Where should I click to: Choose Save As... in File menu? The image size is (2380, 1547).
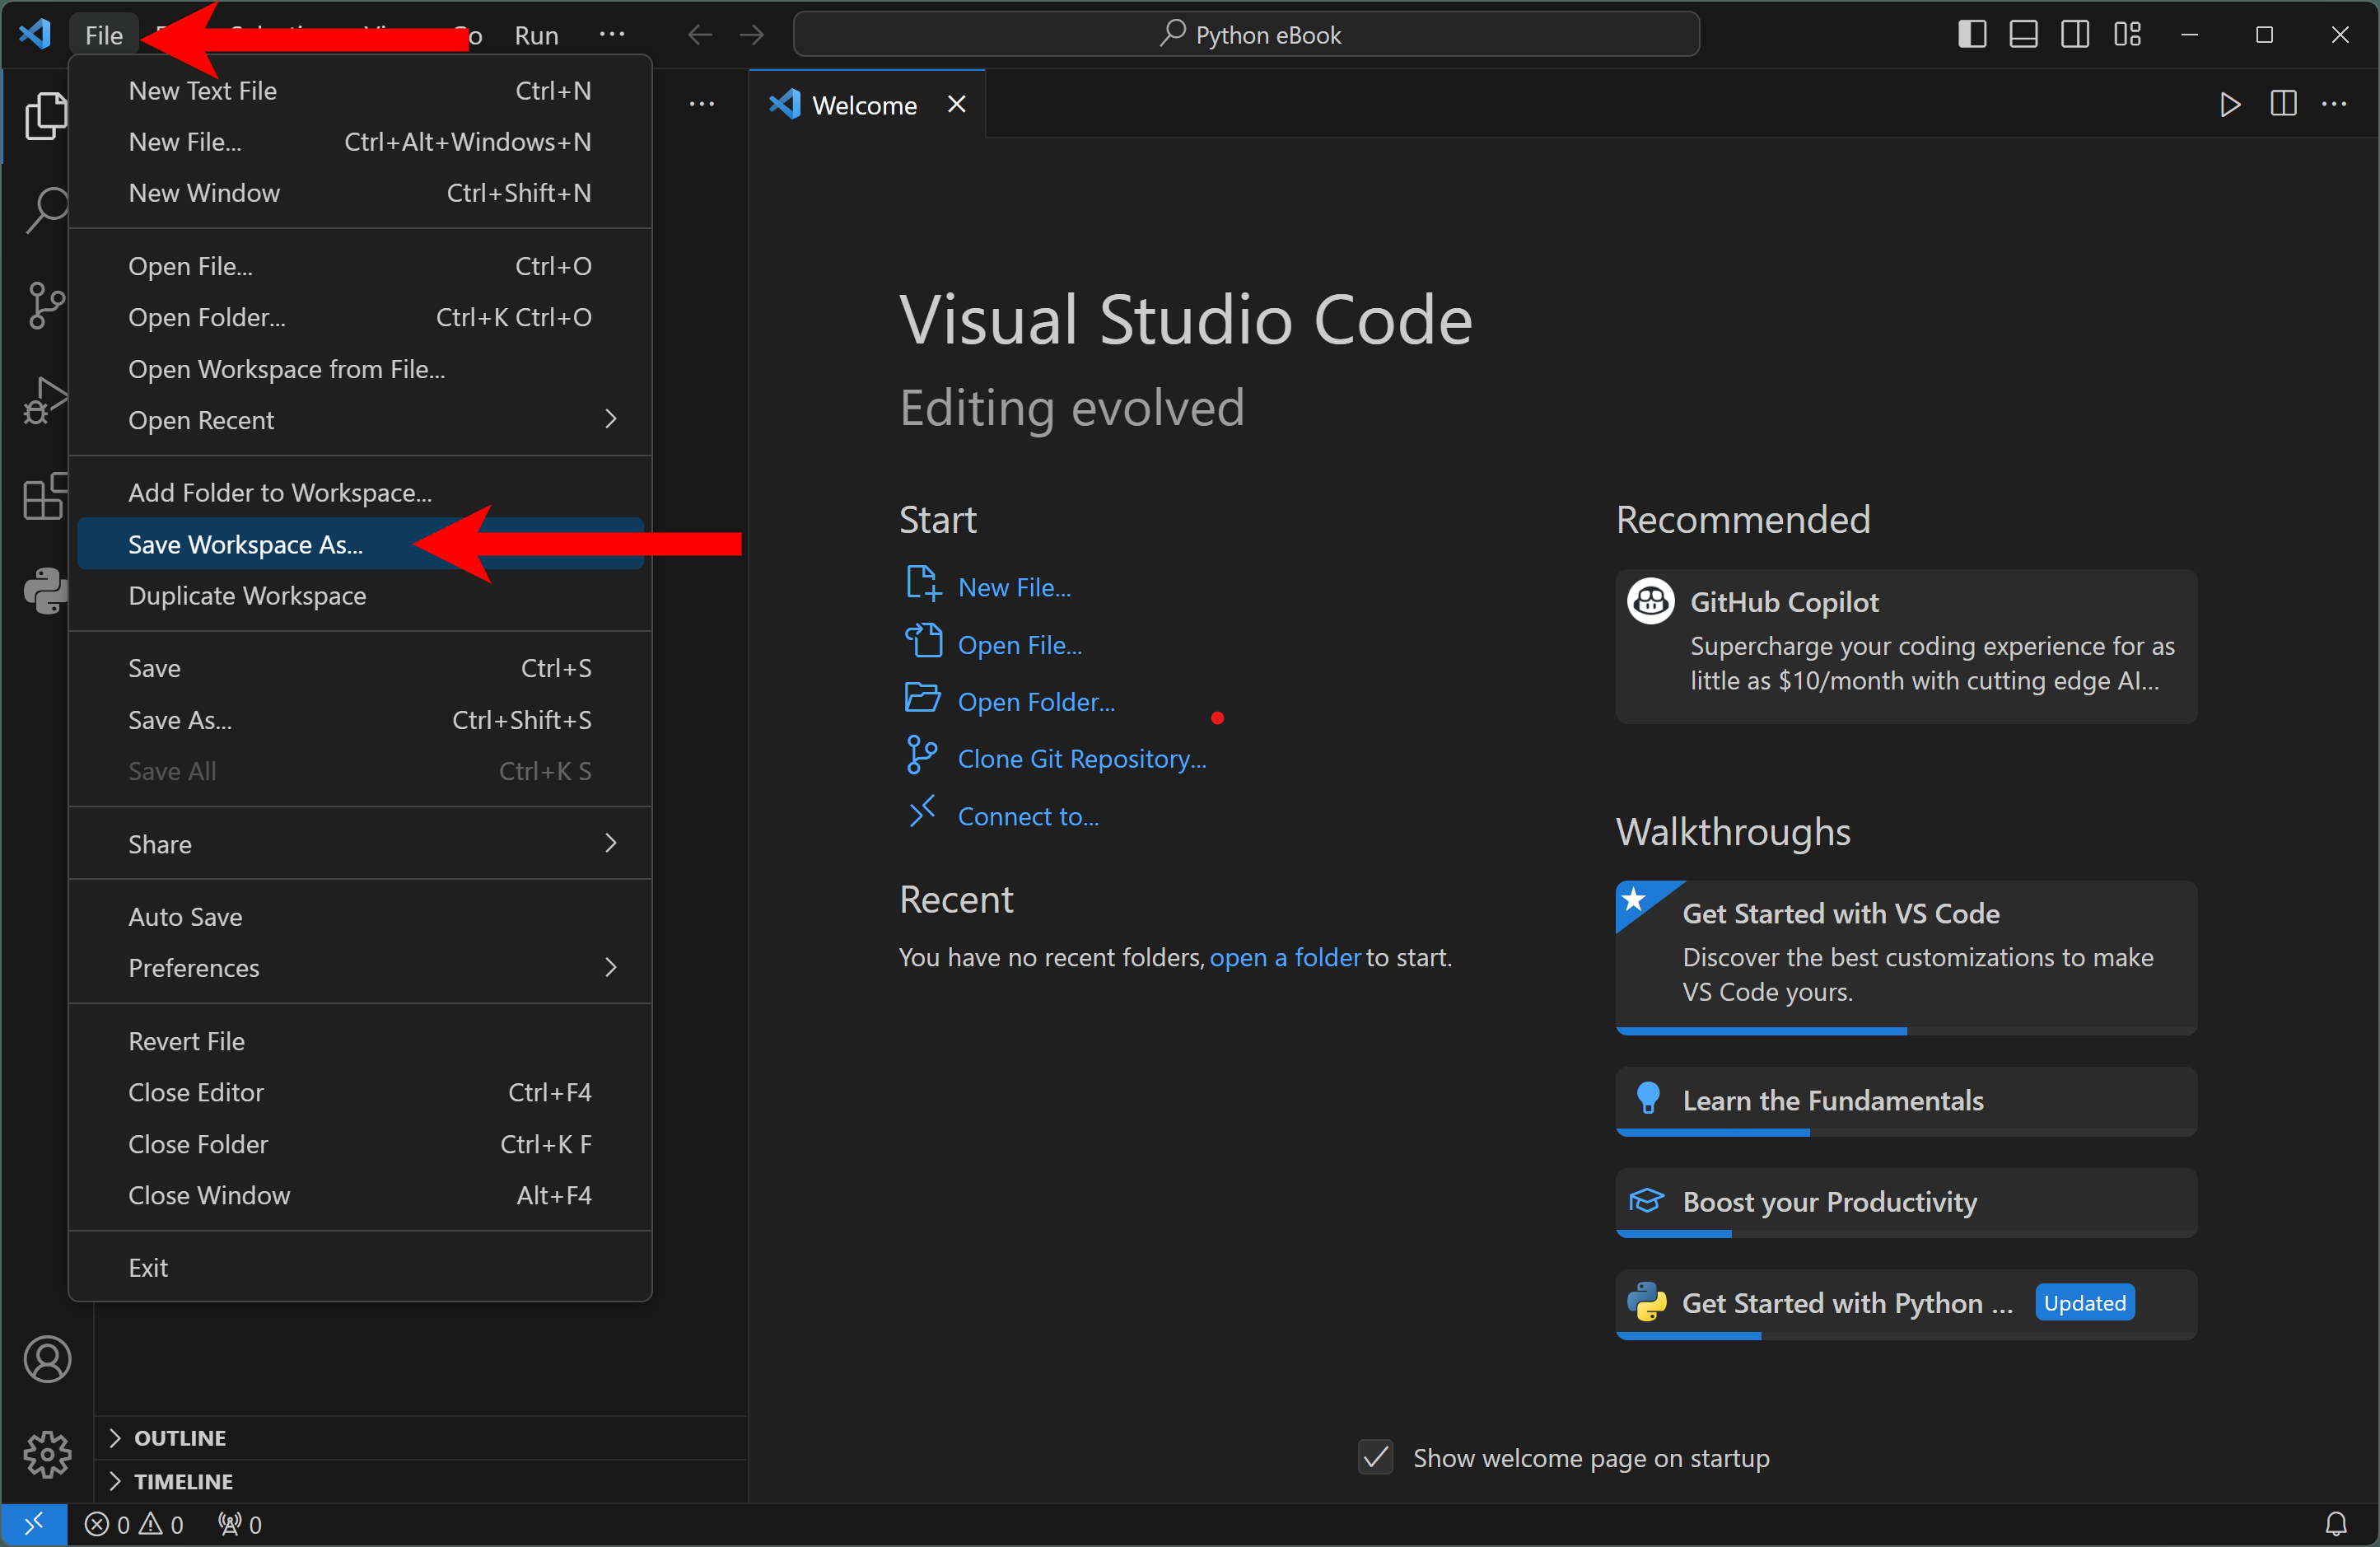pos(360,720)
